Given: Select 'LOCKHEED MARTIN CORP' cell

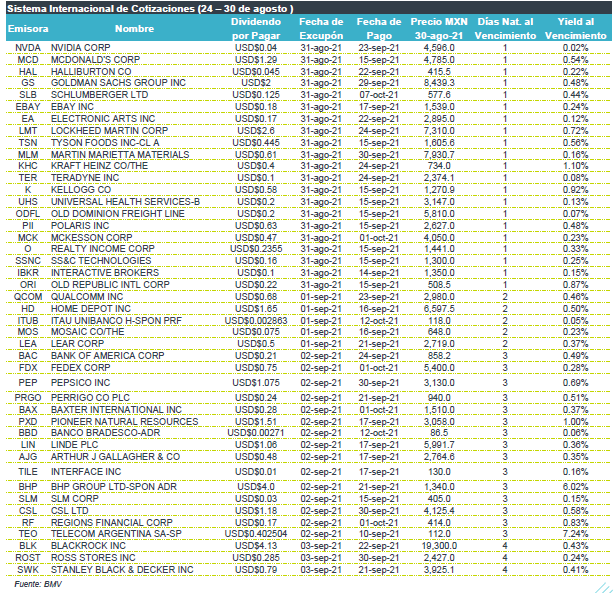Looking at the screenshot, I should (110, 130).
